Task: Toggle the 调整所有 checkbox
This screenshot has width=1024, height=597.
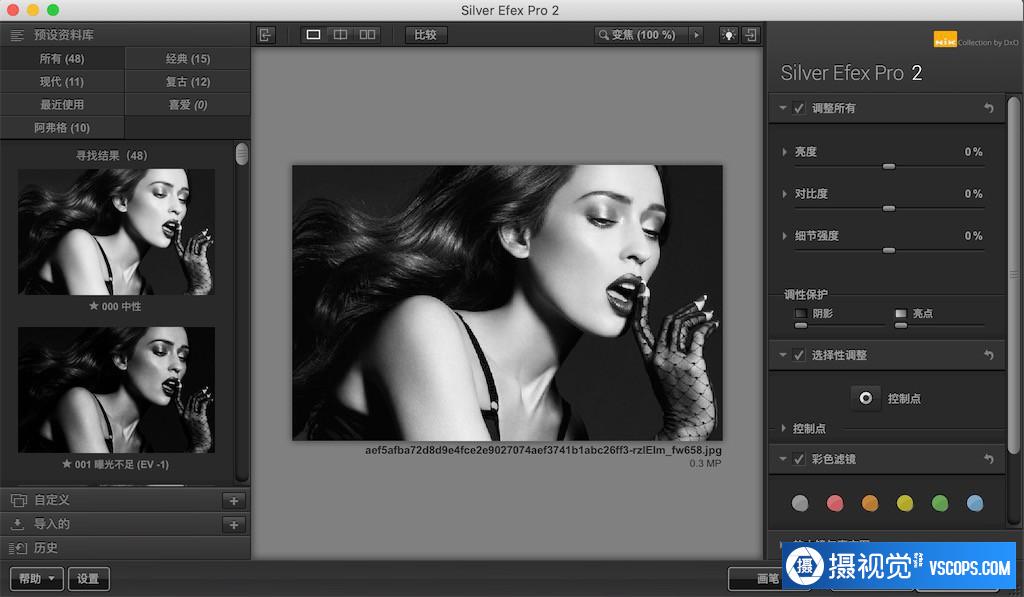Action: [x=799, y=108]
